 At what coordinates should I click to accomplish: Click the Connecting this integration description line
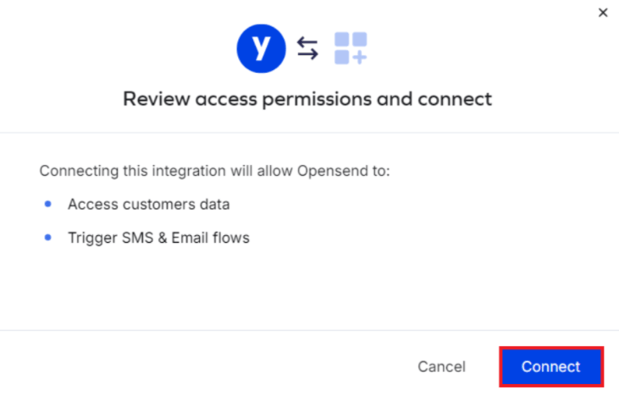pyautogui.click(x=214, y=171)
